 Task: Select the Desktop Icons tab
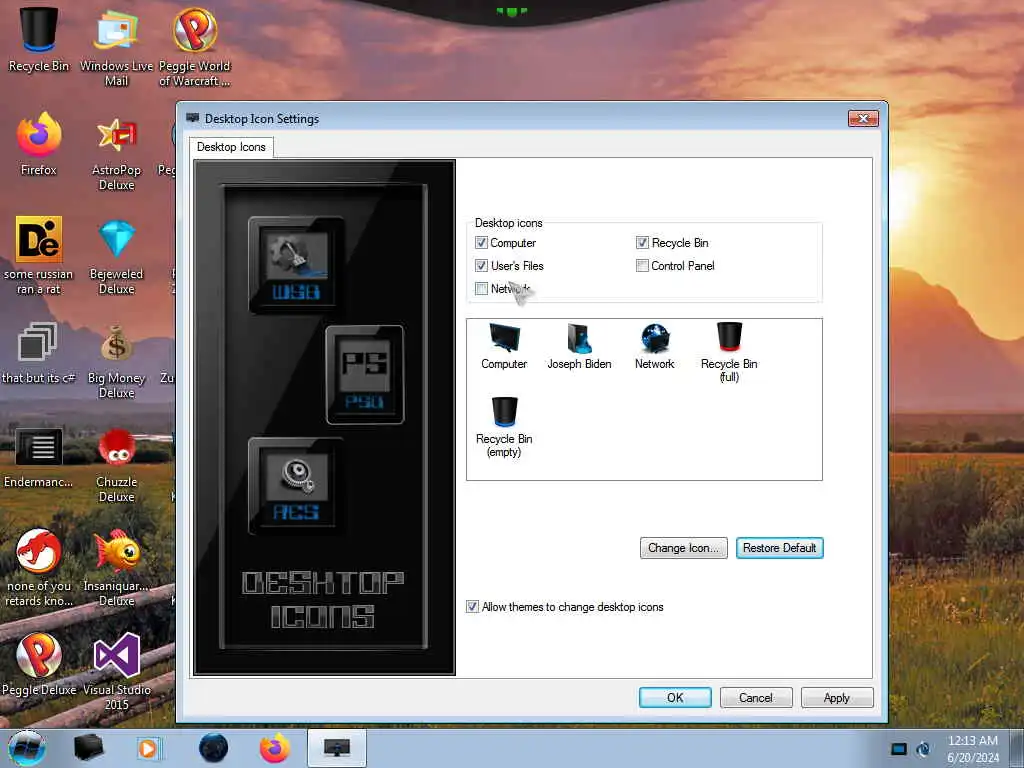[x=231, y=147]
